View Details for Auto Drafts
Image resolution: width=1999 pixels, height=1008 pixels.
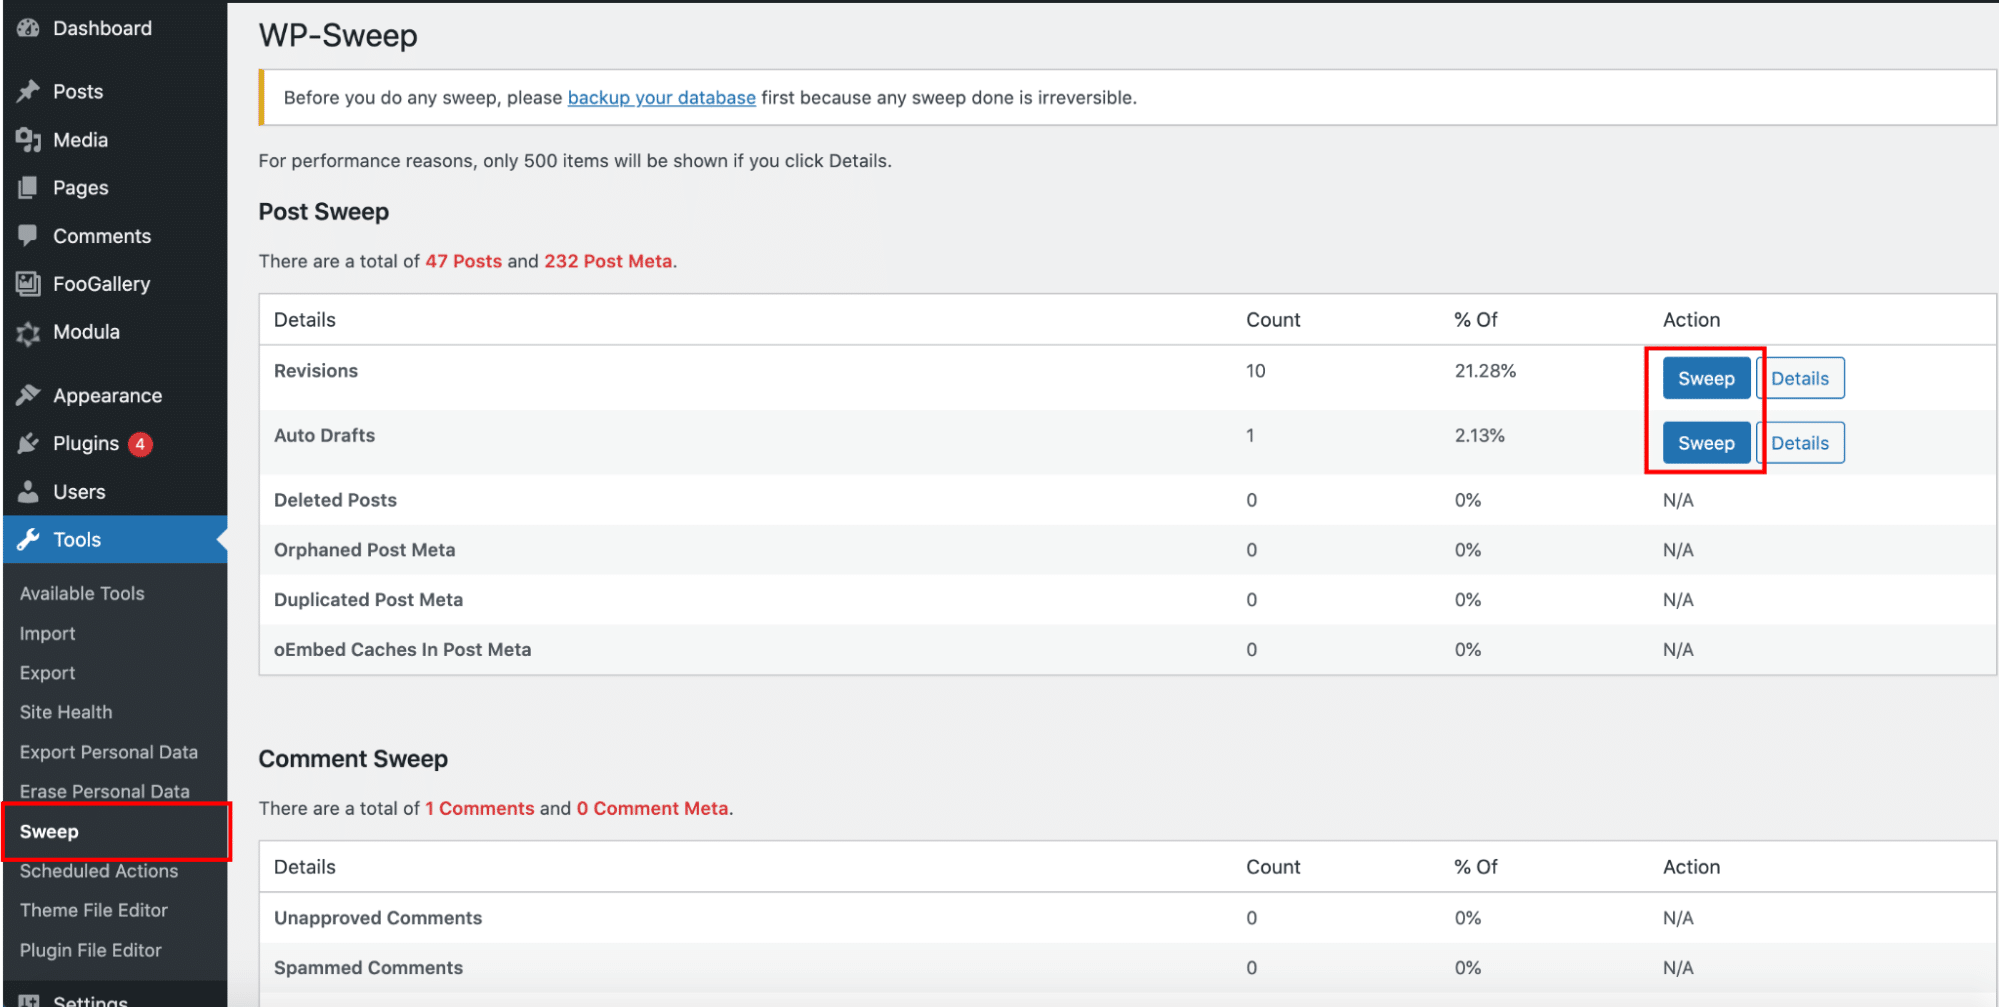pos(1800,443)
